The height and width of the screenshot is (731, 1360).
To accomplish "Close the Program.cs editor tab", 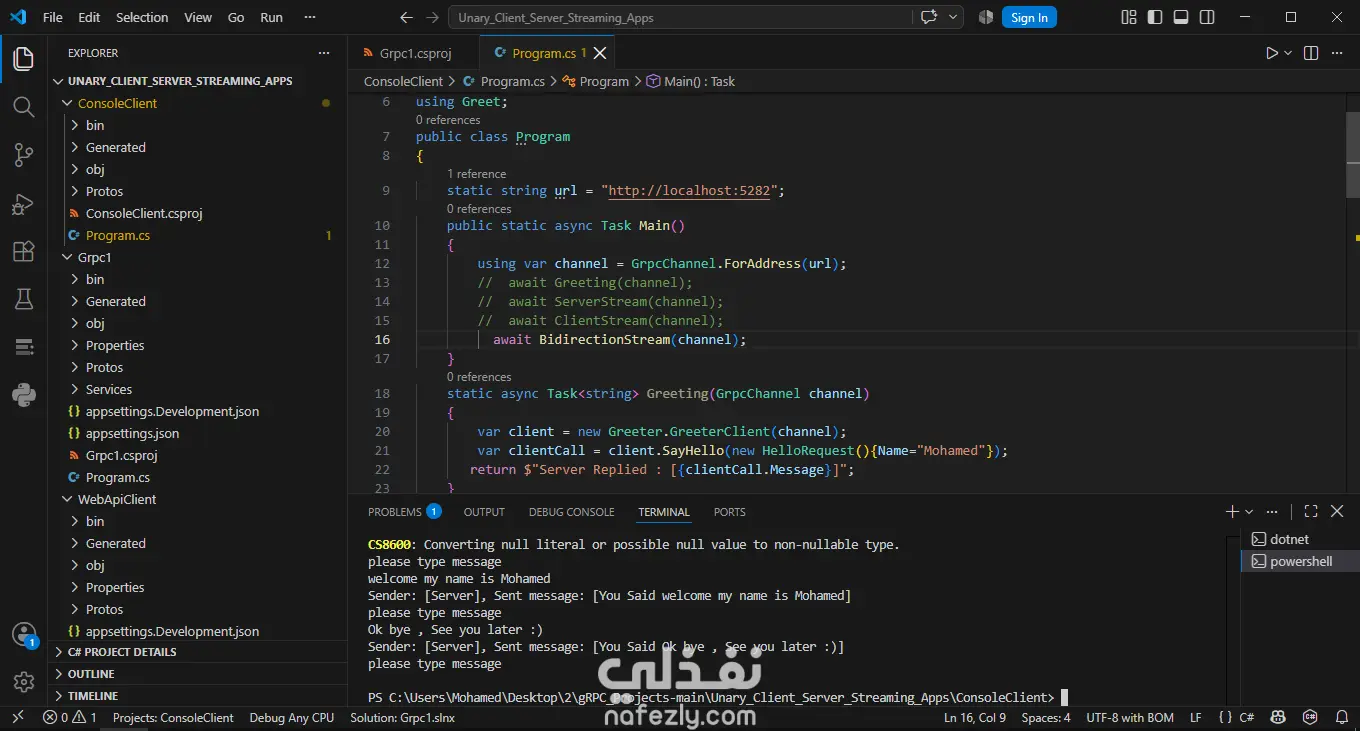I will (600, 53).
